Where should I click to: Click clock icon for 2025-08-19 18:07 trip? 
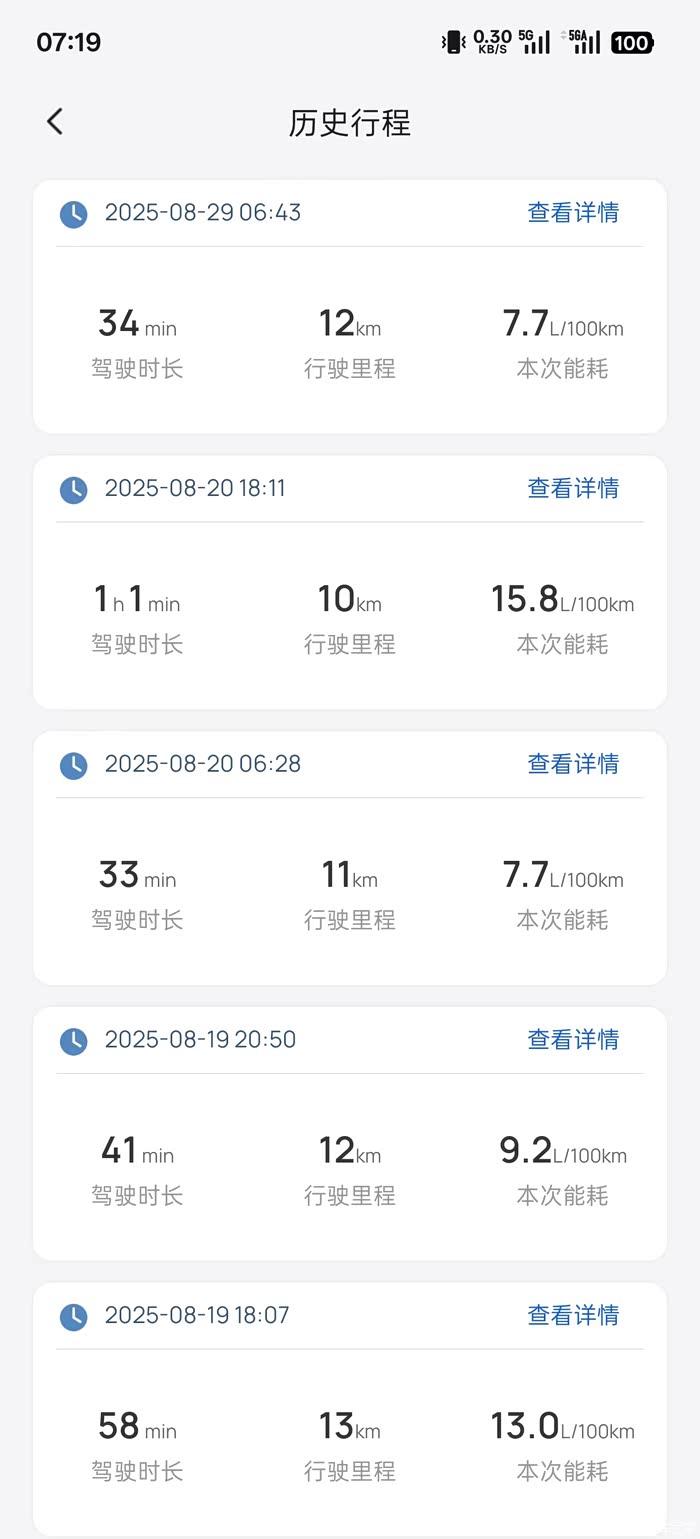pyautogui.click(x=74, y=1316)
